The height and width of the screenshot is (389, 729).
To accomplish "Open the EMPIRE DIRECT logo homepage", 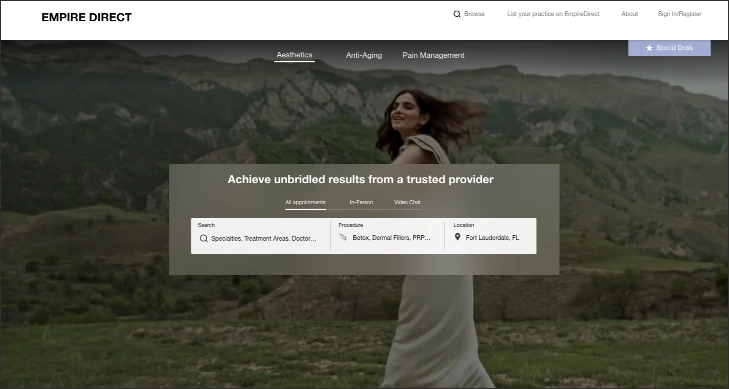I will click(x=86, y=17).
